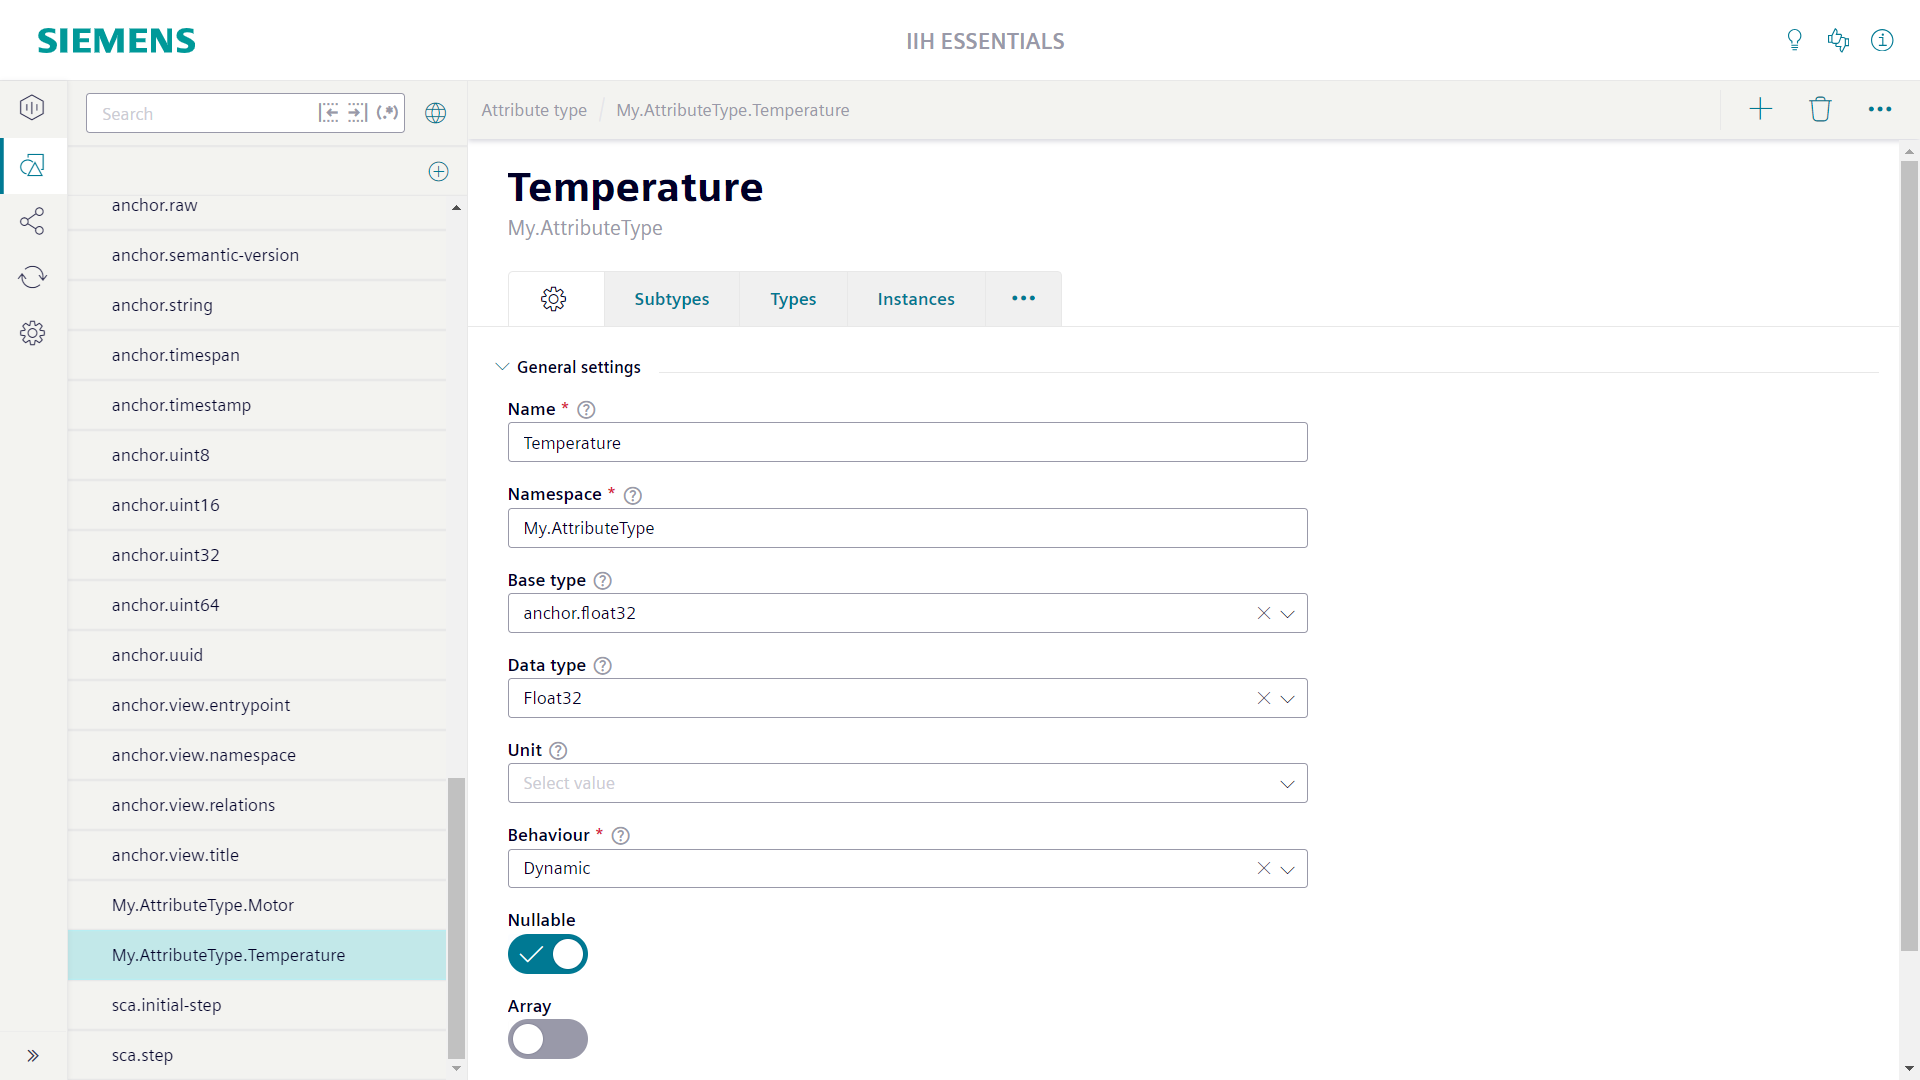Click My.AttributeType.Temperature breadcrumb

coord(733,110)
